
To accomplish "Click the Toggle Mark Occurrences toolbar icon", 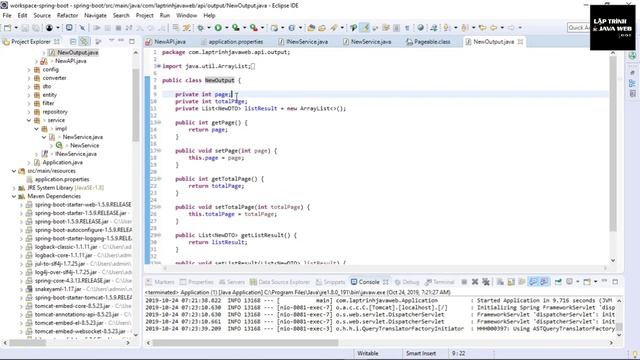I will 365,28.
